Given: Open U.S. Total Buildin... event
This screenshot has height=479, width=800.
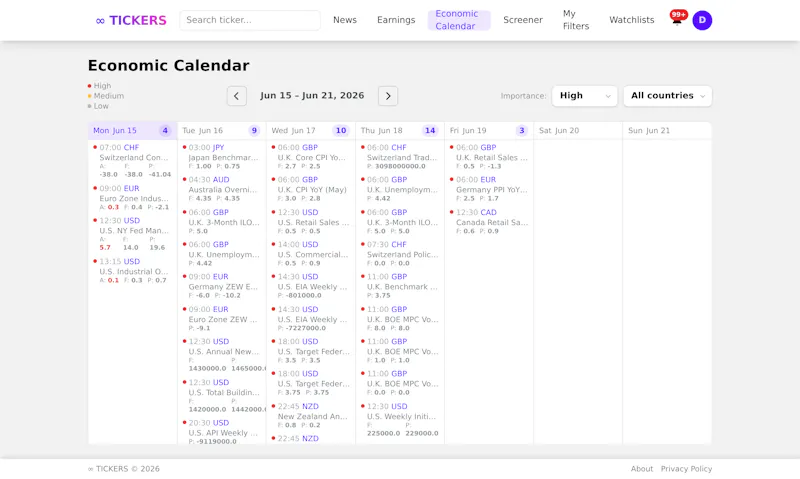Looking at the screenshot, I should pos(221,396).
